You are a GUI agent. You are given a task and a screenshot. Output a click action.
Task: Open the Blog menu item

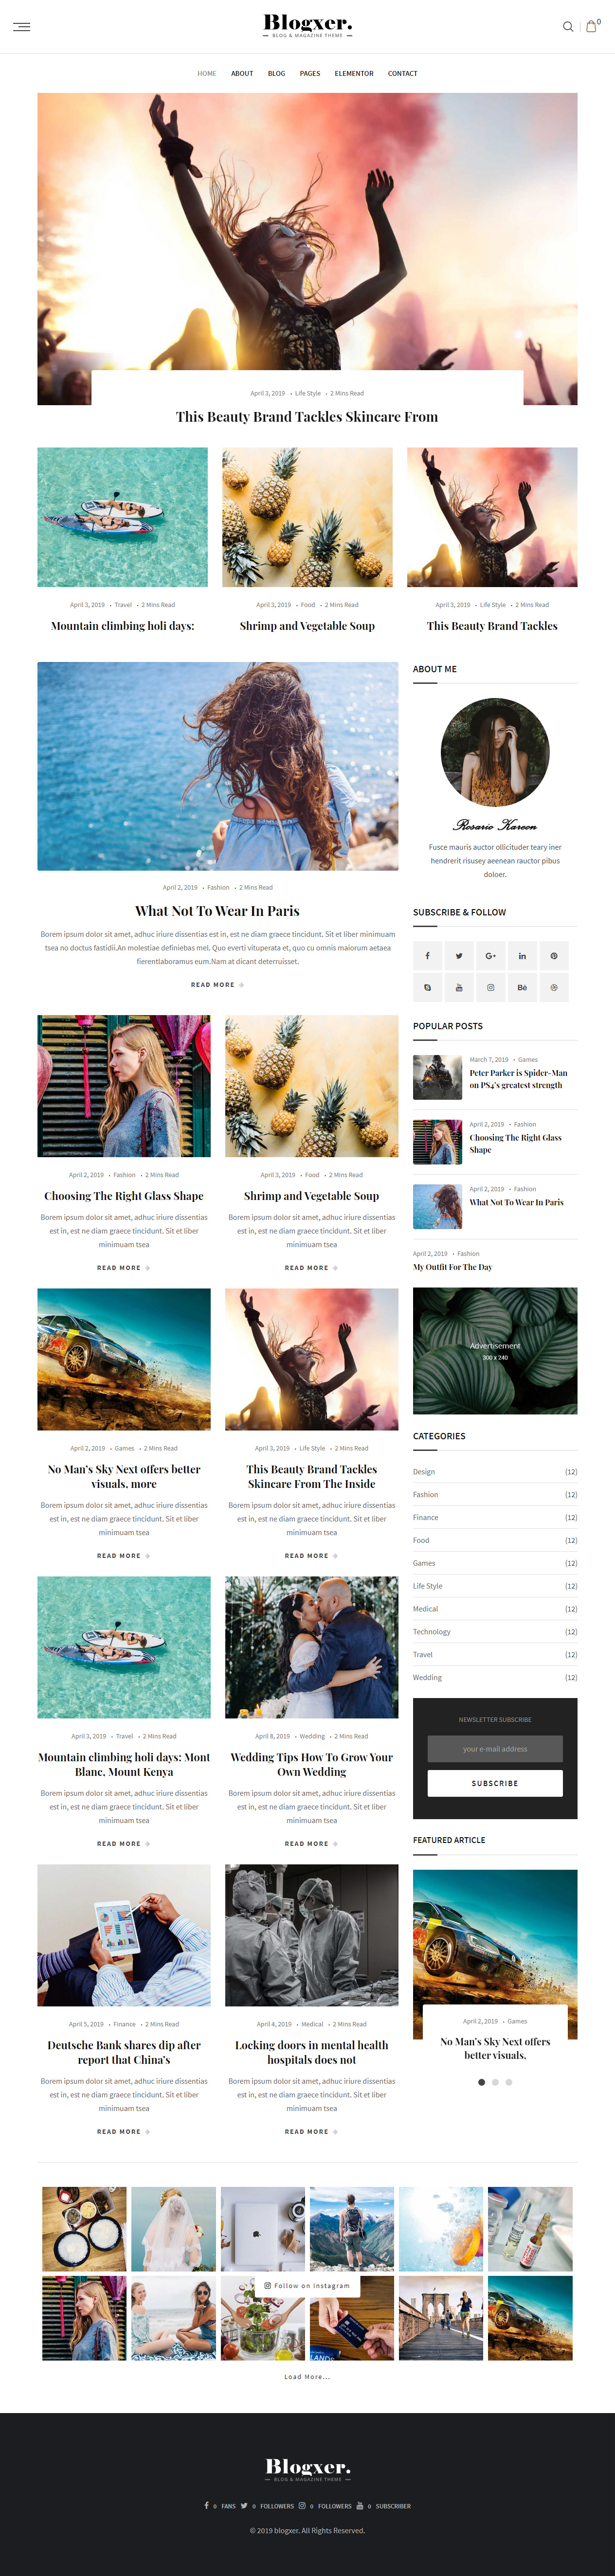point(277,73)
